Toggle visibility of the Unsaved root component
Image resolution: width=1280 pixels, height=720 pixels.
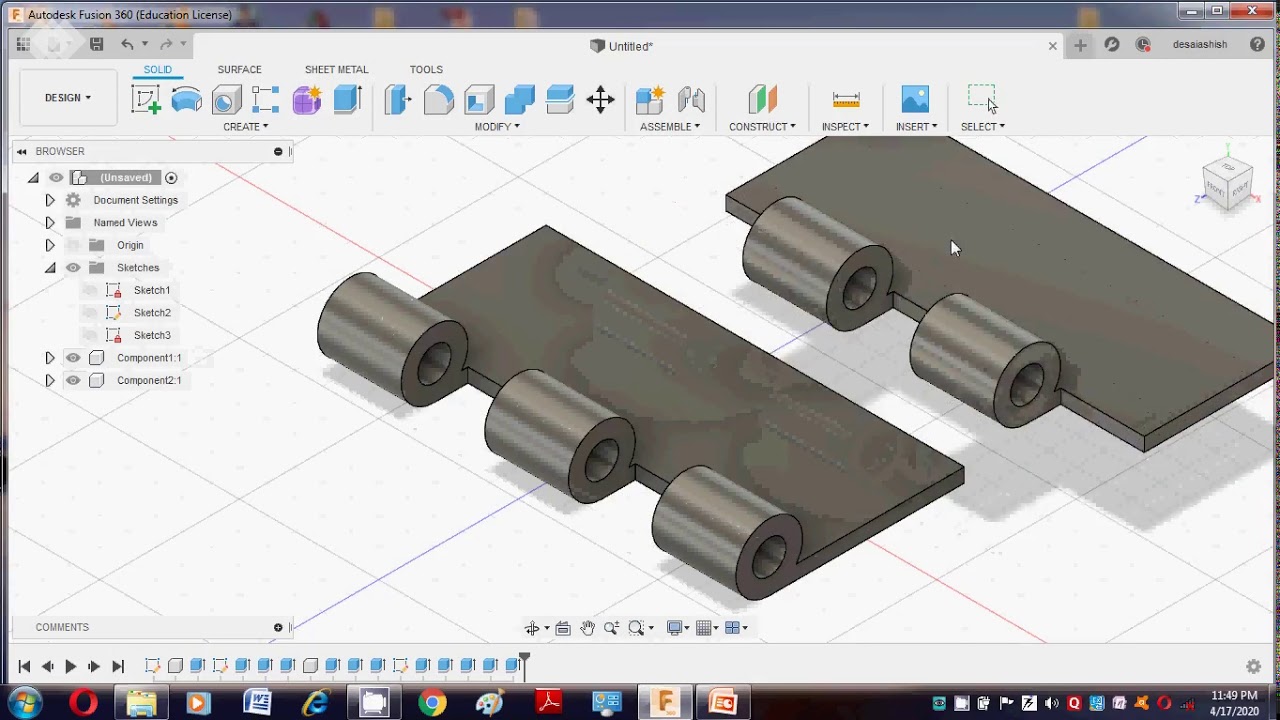point(56,178)
